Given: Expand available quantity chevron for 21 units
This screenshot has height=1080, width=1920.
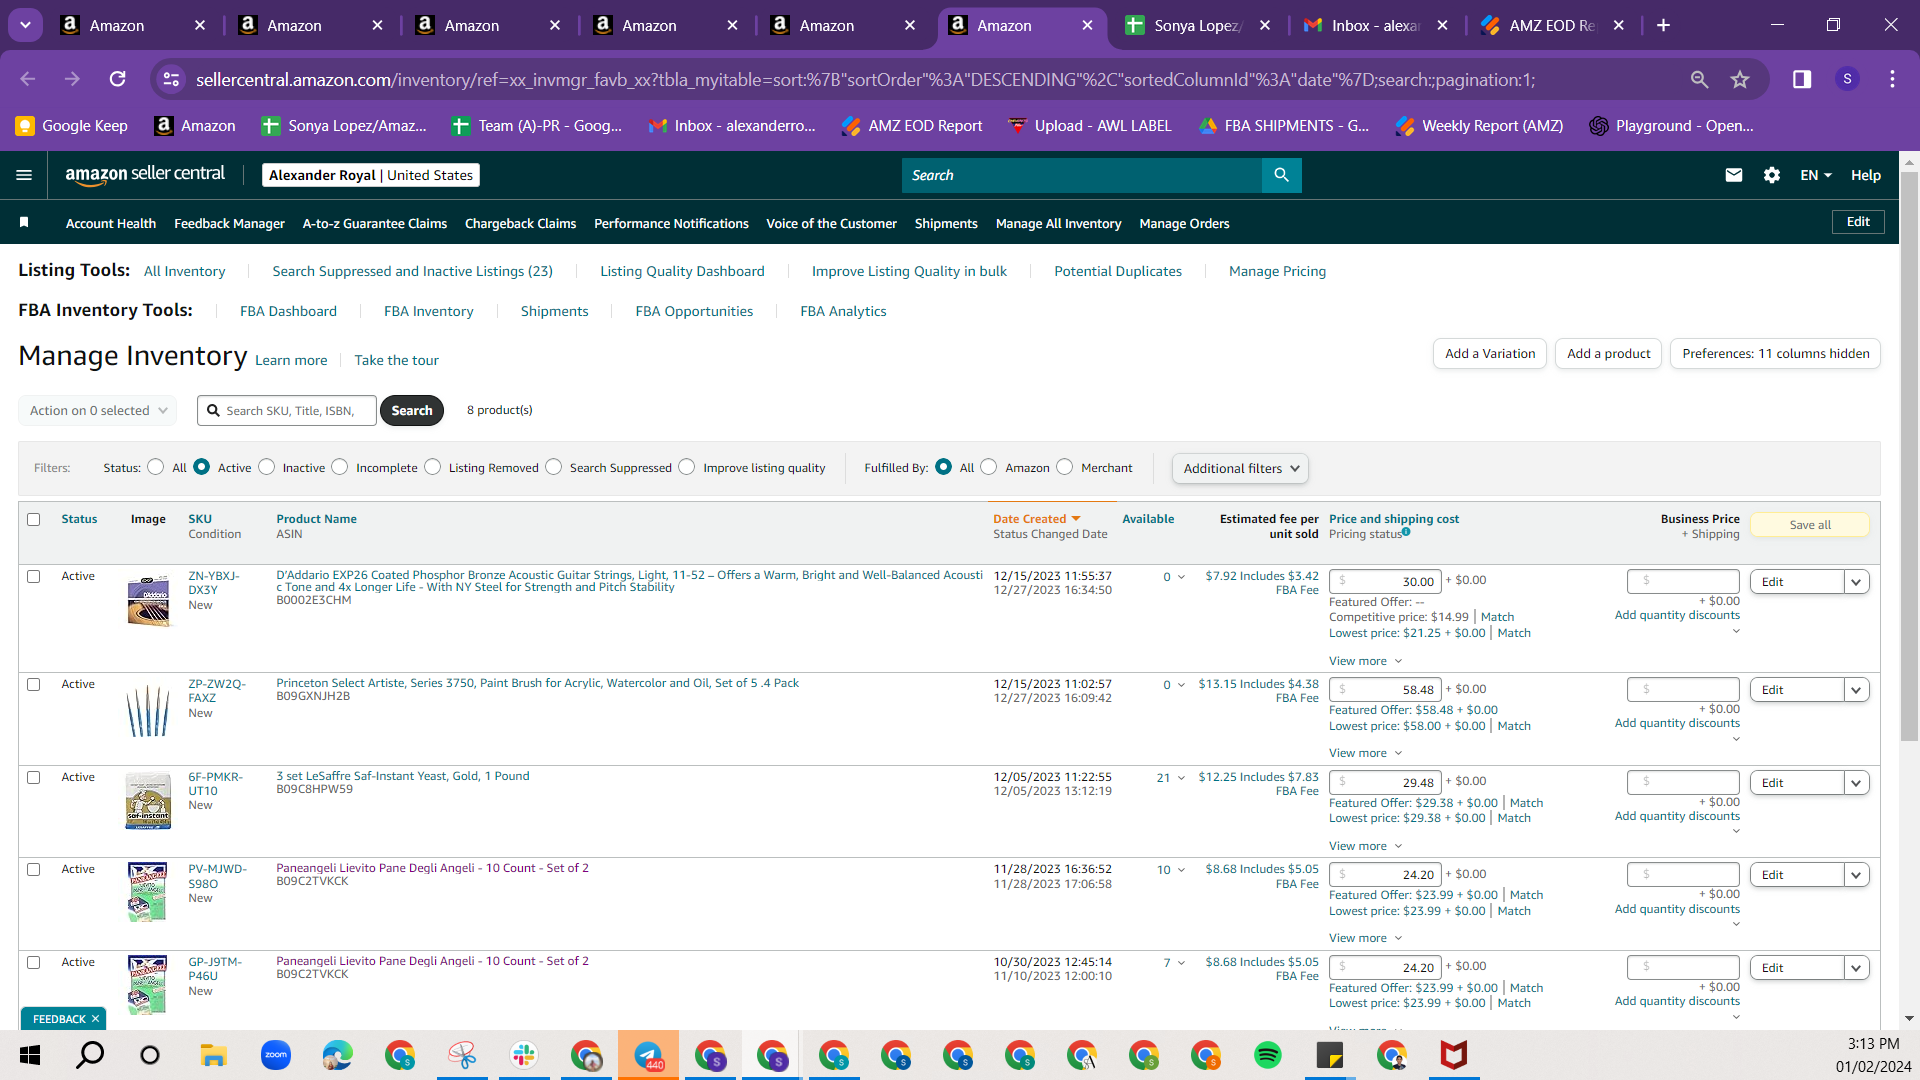Looking at the screenshot, I should [x=1181, y=778].
